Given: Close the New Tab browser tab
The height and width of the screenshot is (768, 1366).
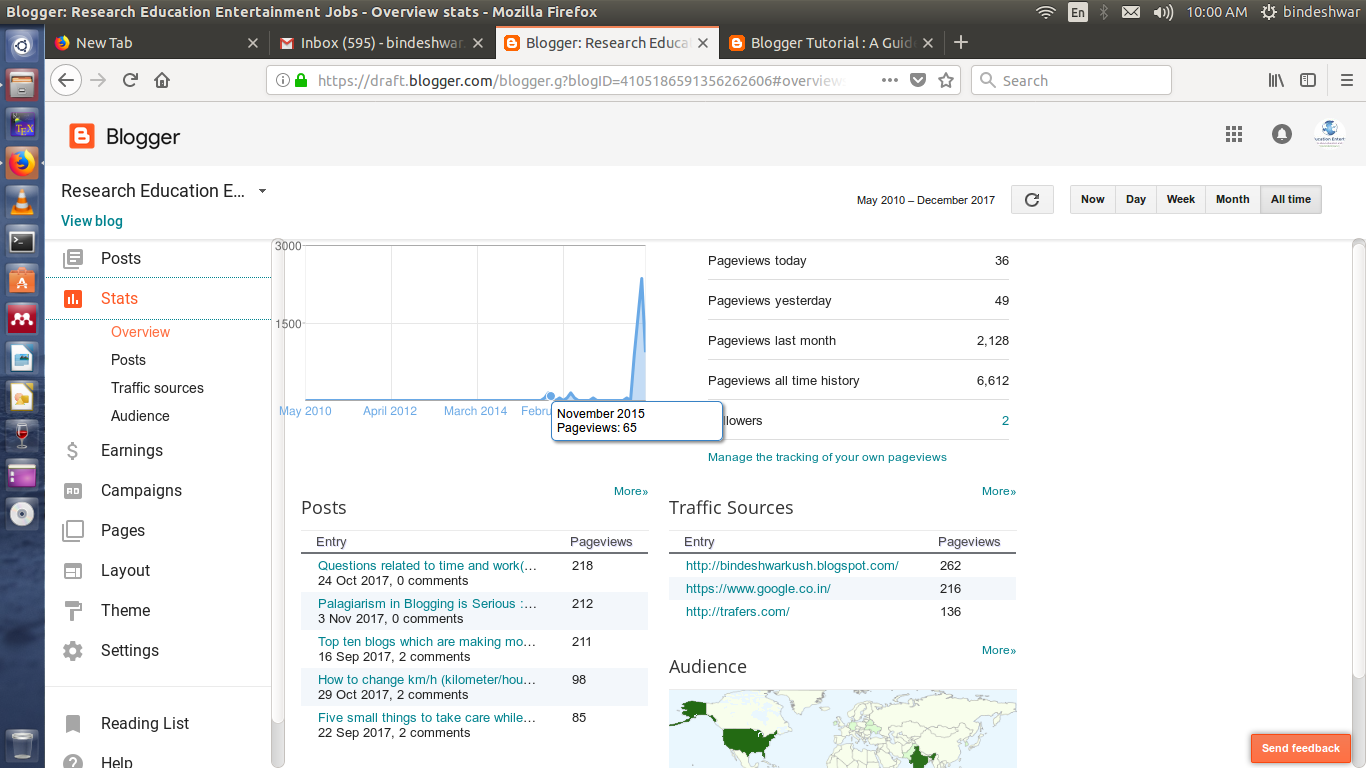Looking at the screenshot, I should [x=252, y=43].
